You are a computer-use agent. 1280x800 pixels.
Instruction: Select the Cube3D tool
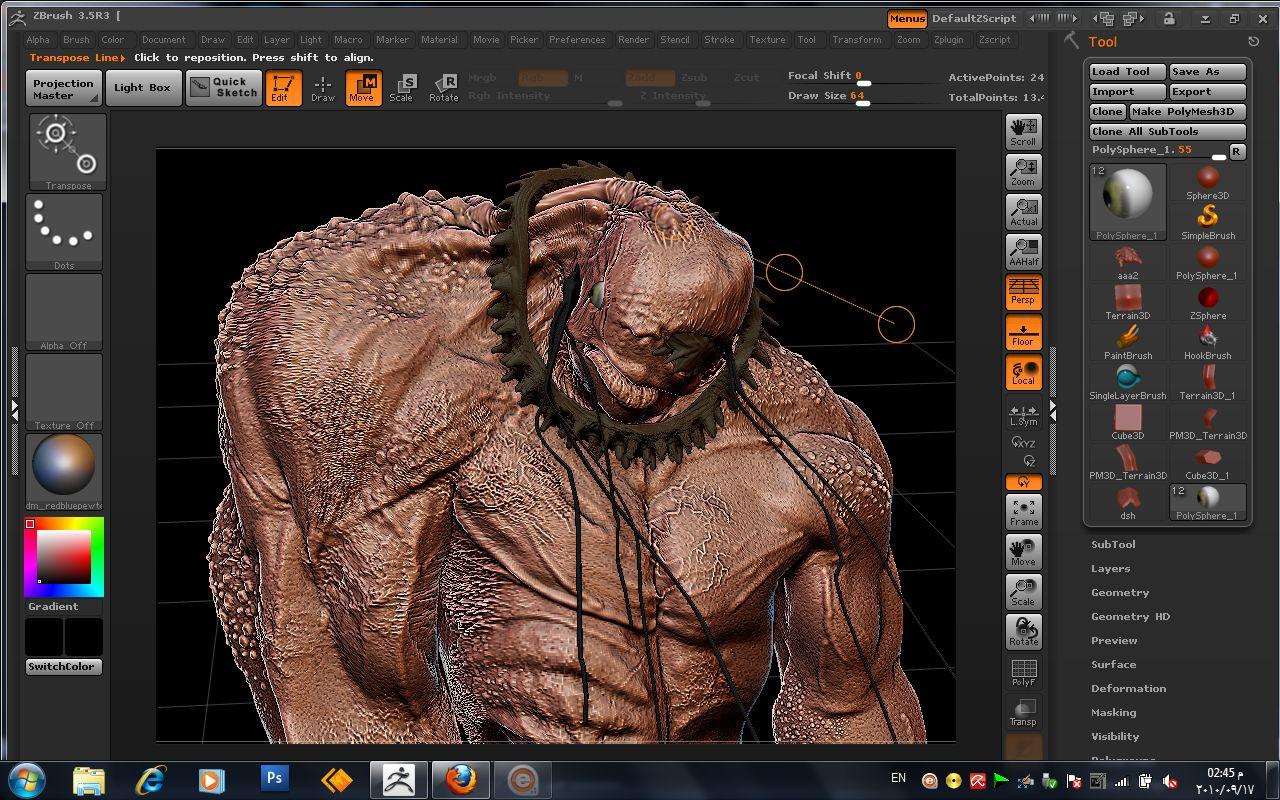point(1128,423)
